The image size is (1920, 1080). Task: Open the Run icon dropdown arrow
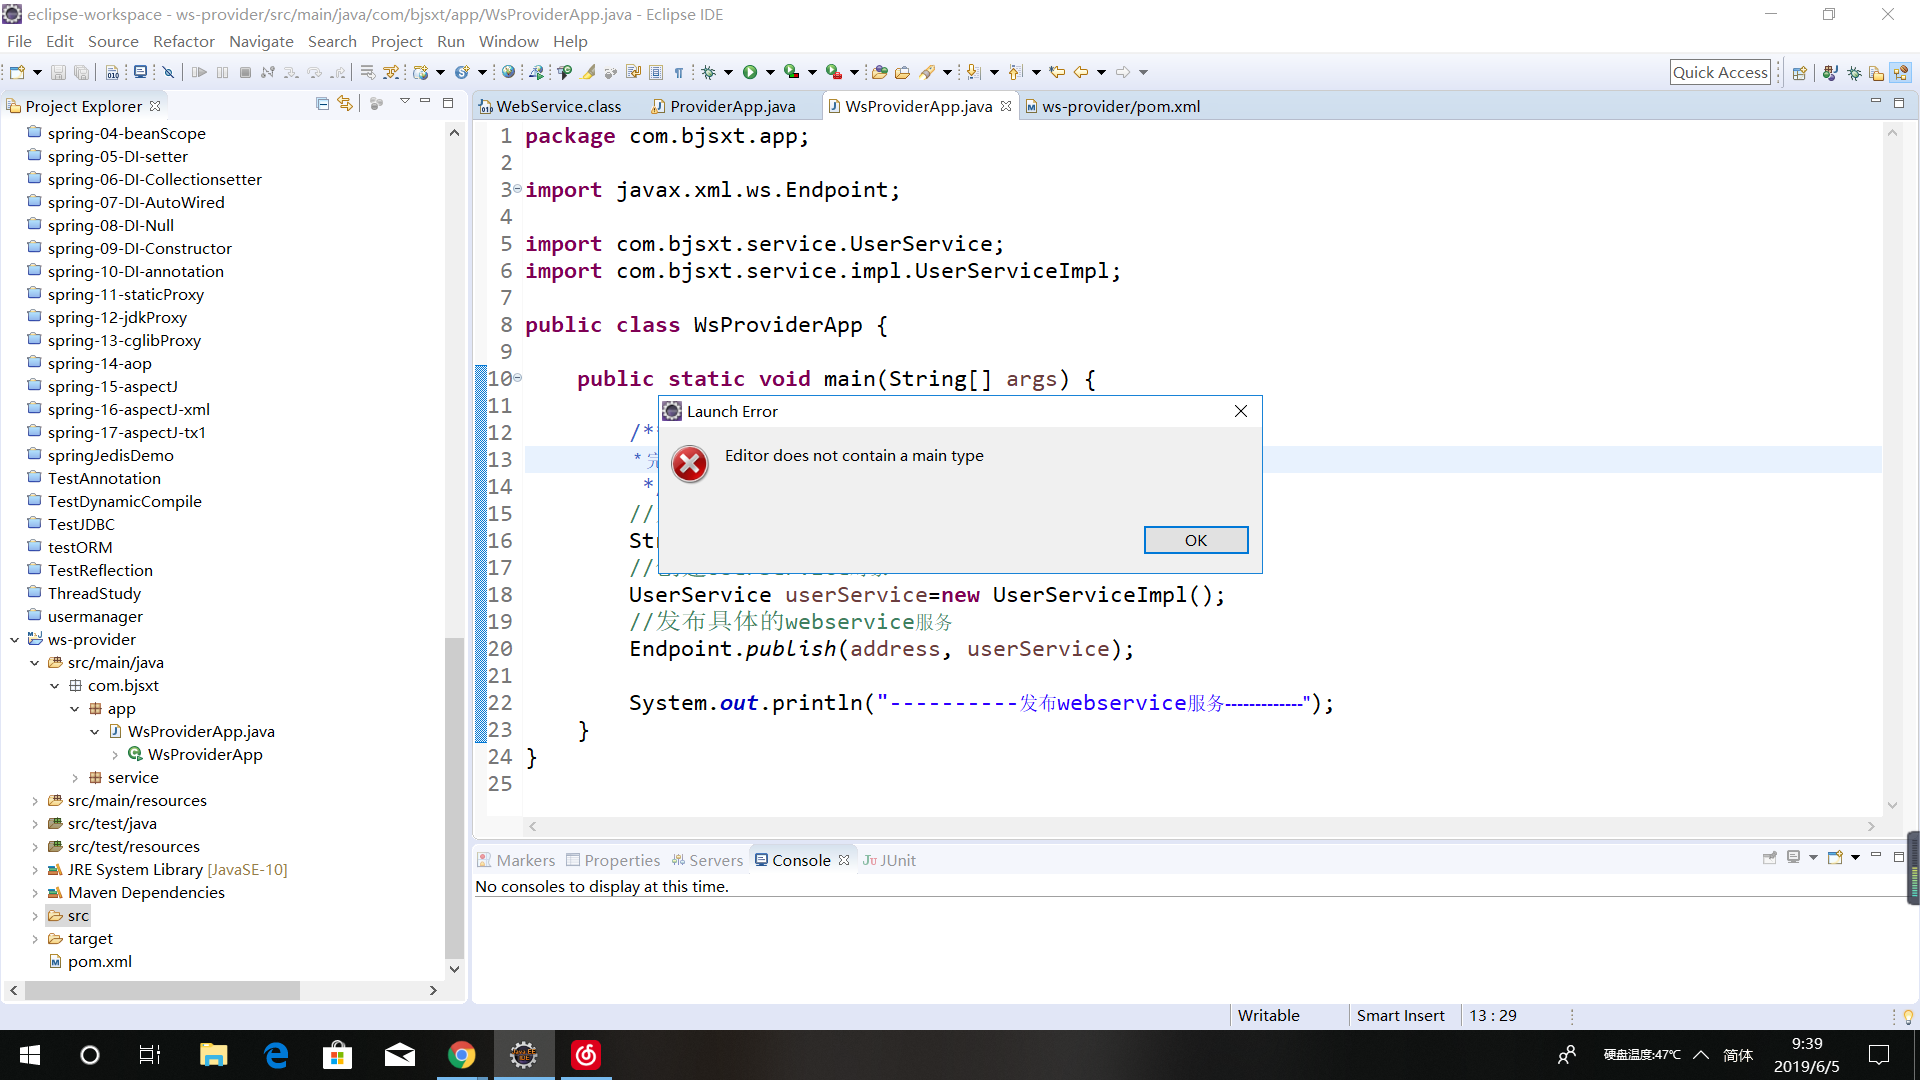[x=770, y=72]
